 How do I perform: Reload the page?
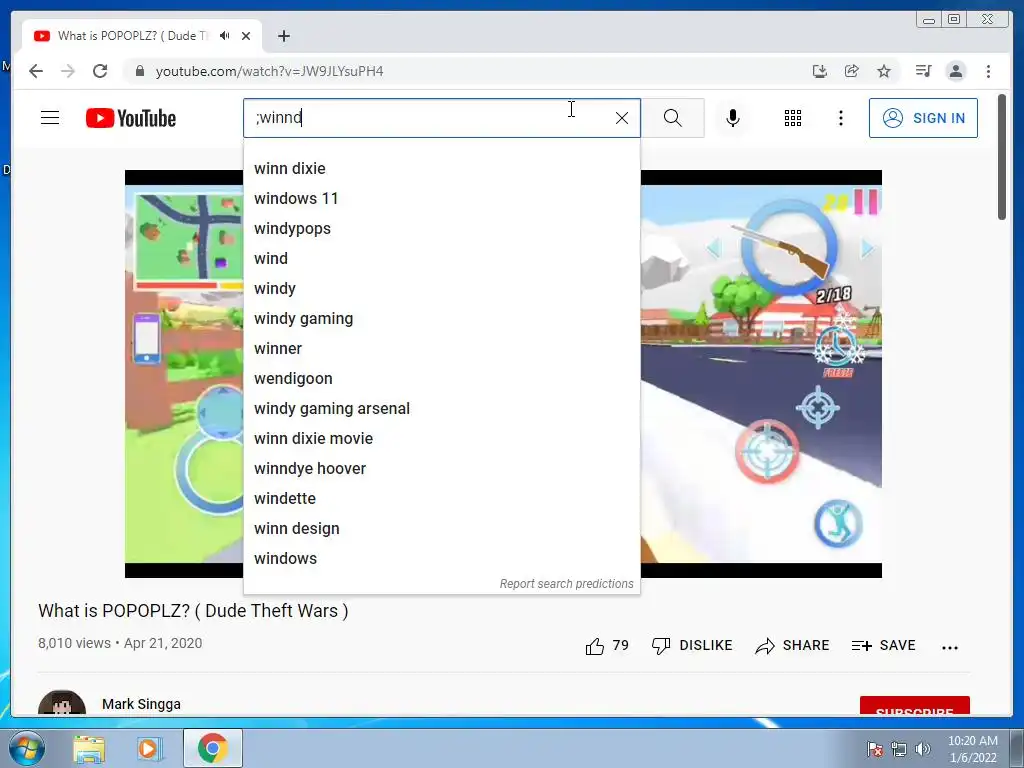(100, 71)
